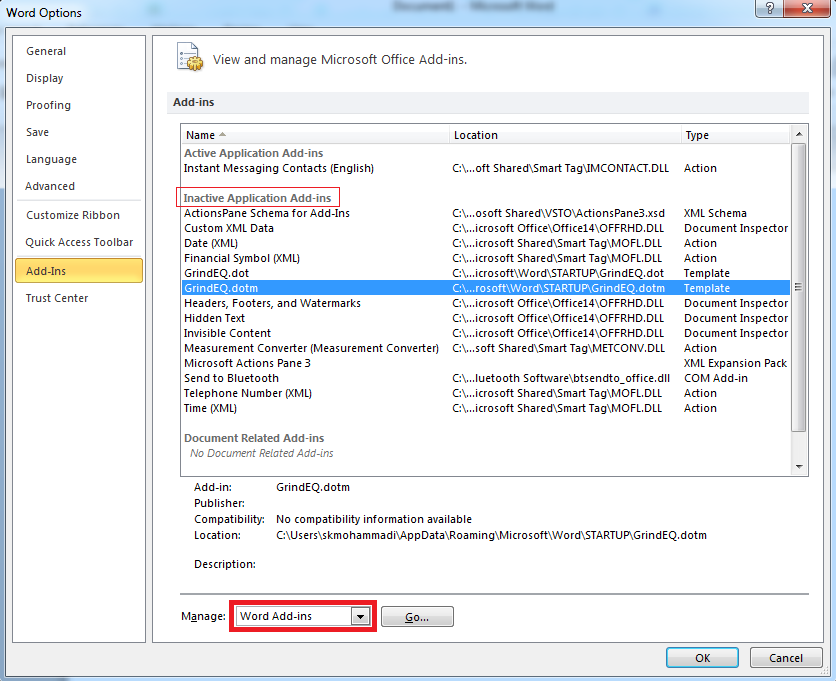Open the Quick Access Toolbar category
This screenshot has height=681, width=836.
point(79,242)
